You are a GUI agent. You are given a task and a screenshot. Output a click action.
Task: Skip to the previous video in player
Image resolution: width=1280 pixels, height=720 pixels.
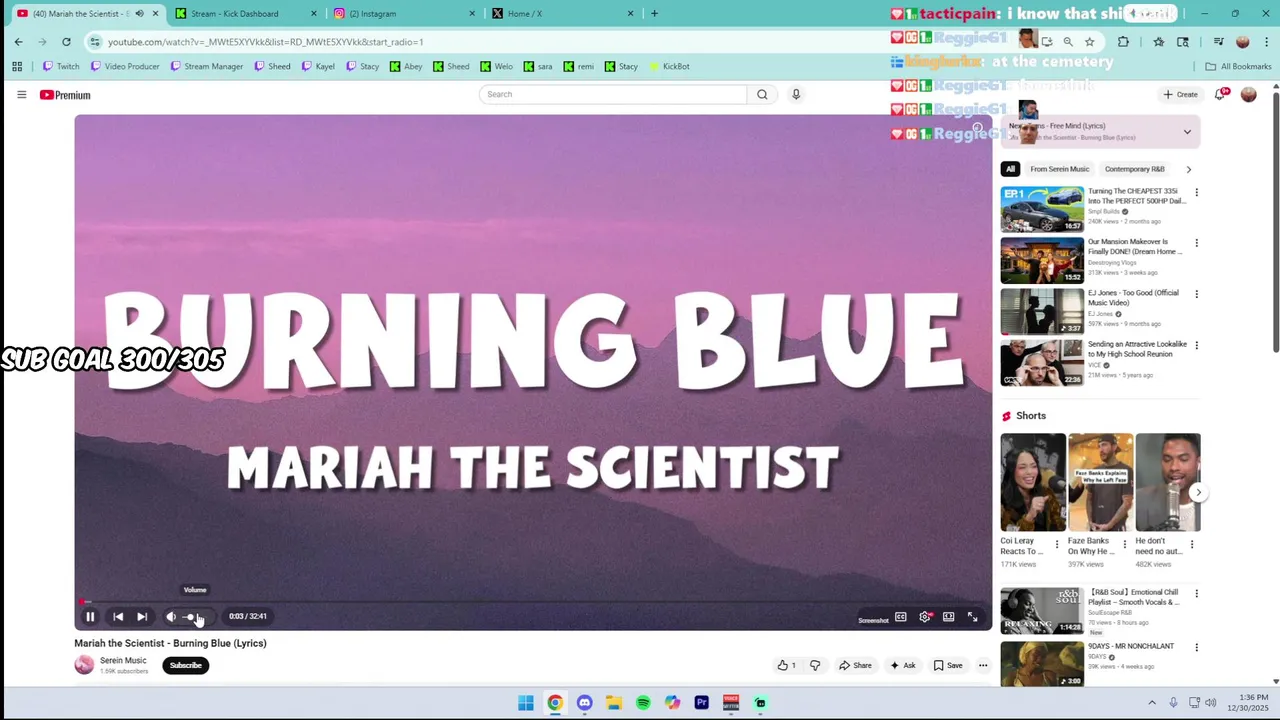point(118,617)
